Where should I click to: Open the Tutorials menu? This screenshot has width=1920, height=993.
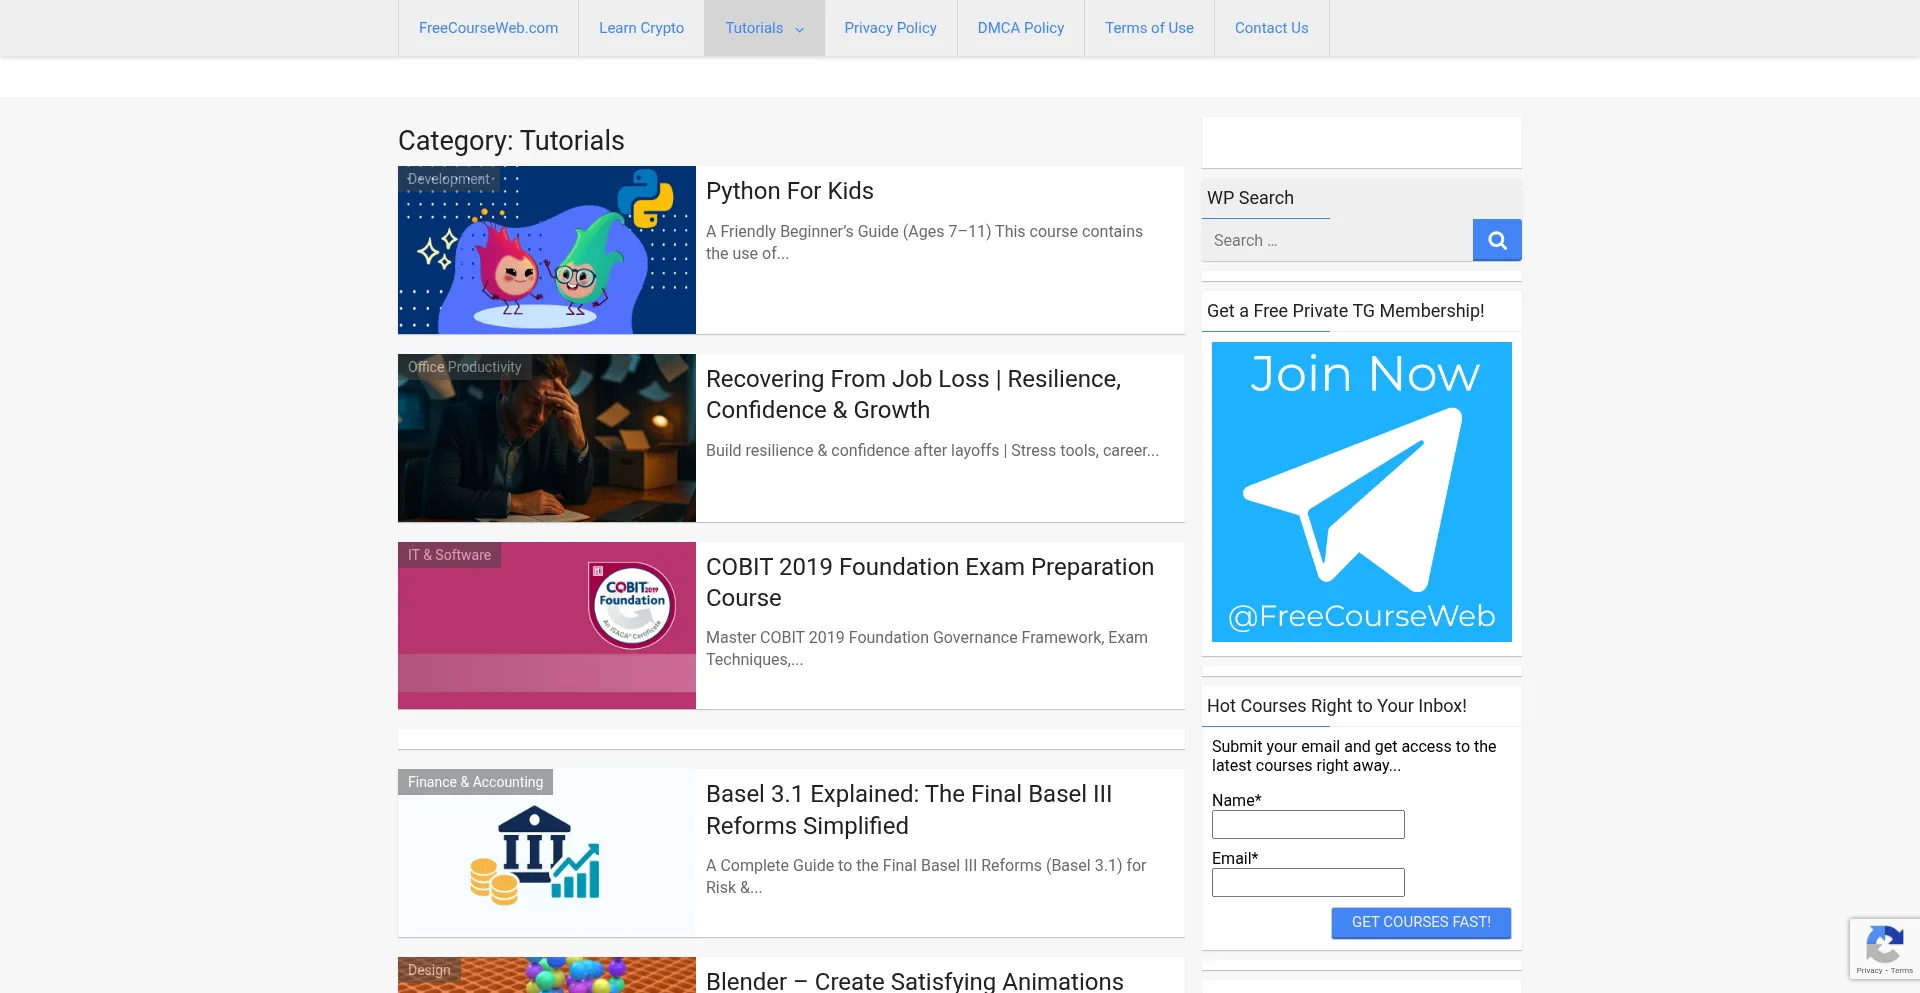(x=755, y=28)
